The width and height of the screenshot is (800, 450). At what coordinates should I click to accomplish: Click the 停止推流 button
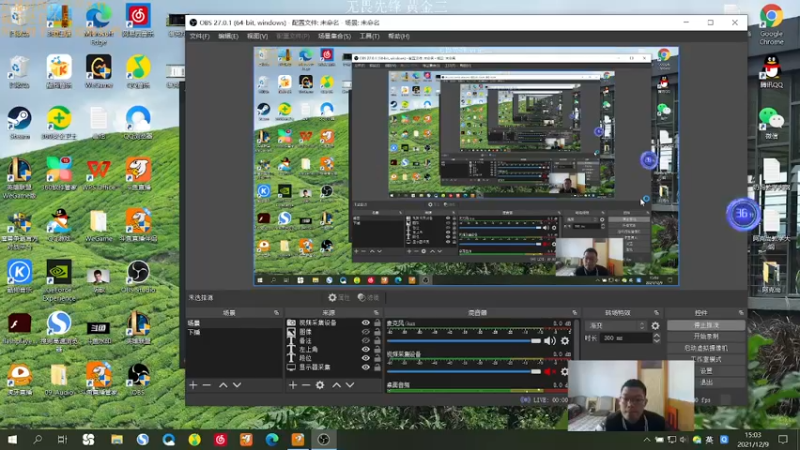[706, 325]
